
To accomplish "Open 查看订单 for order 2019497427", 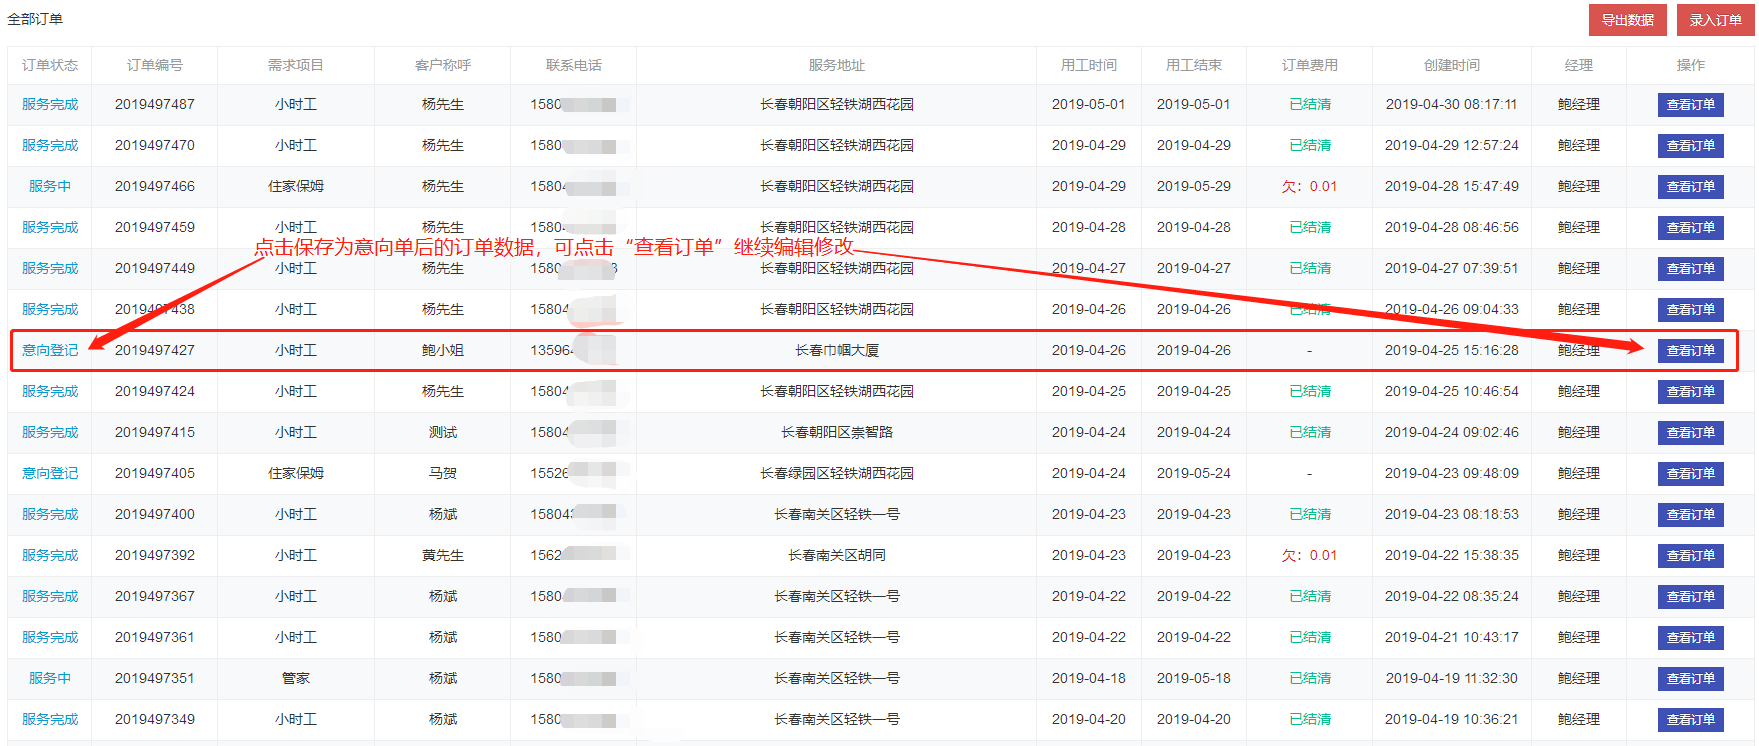I will [1690, 351].
